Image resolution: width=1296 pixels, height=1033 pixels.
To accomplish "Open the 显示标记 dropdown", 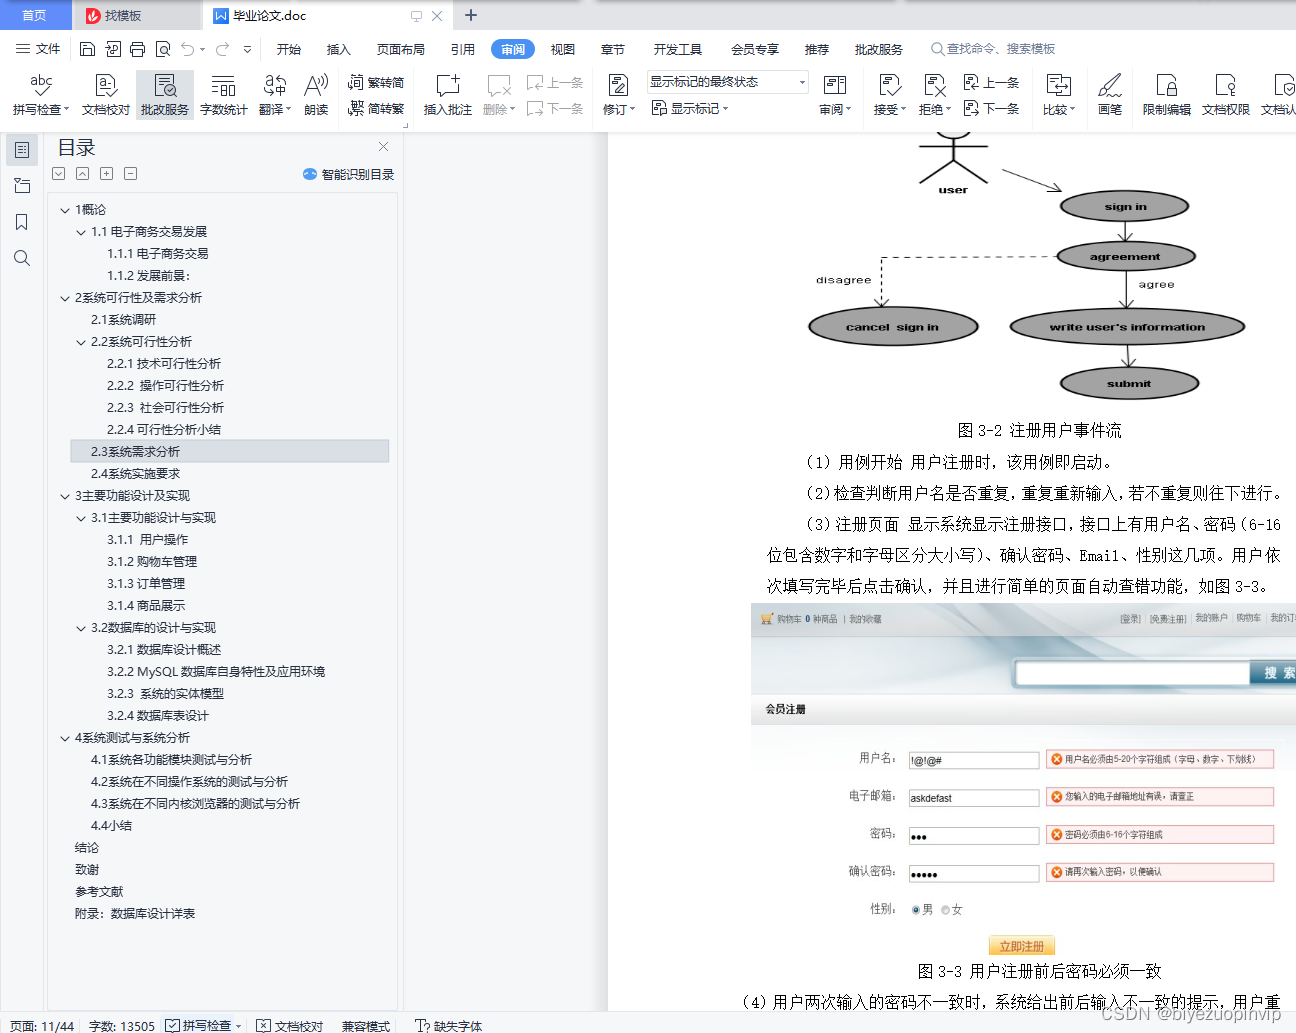I will [690, 108].
